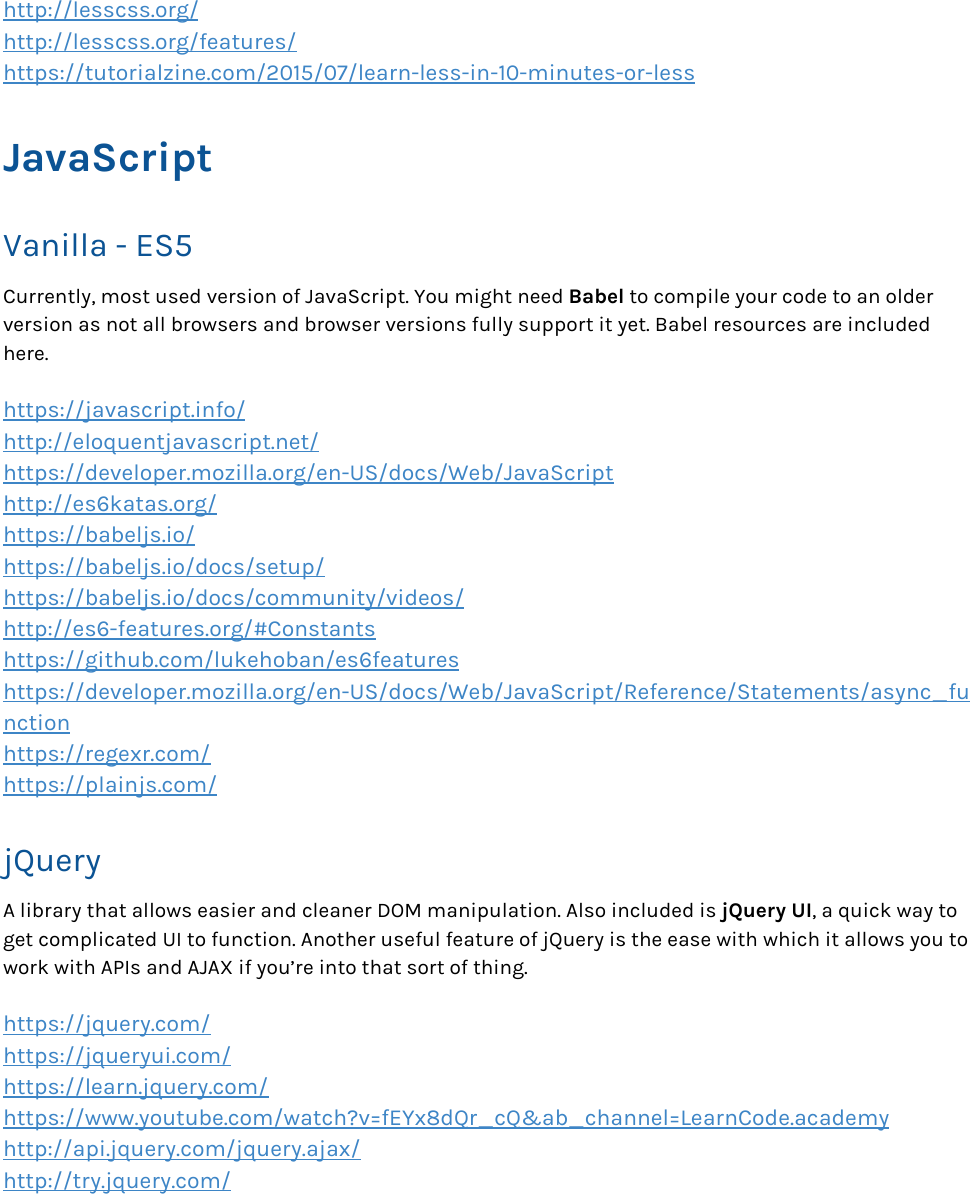
Task: Visit the jqueryui.com link
Action: pyautogui.click(x=117, y=1056)
